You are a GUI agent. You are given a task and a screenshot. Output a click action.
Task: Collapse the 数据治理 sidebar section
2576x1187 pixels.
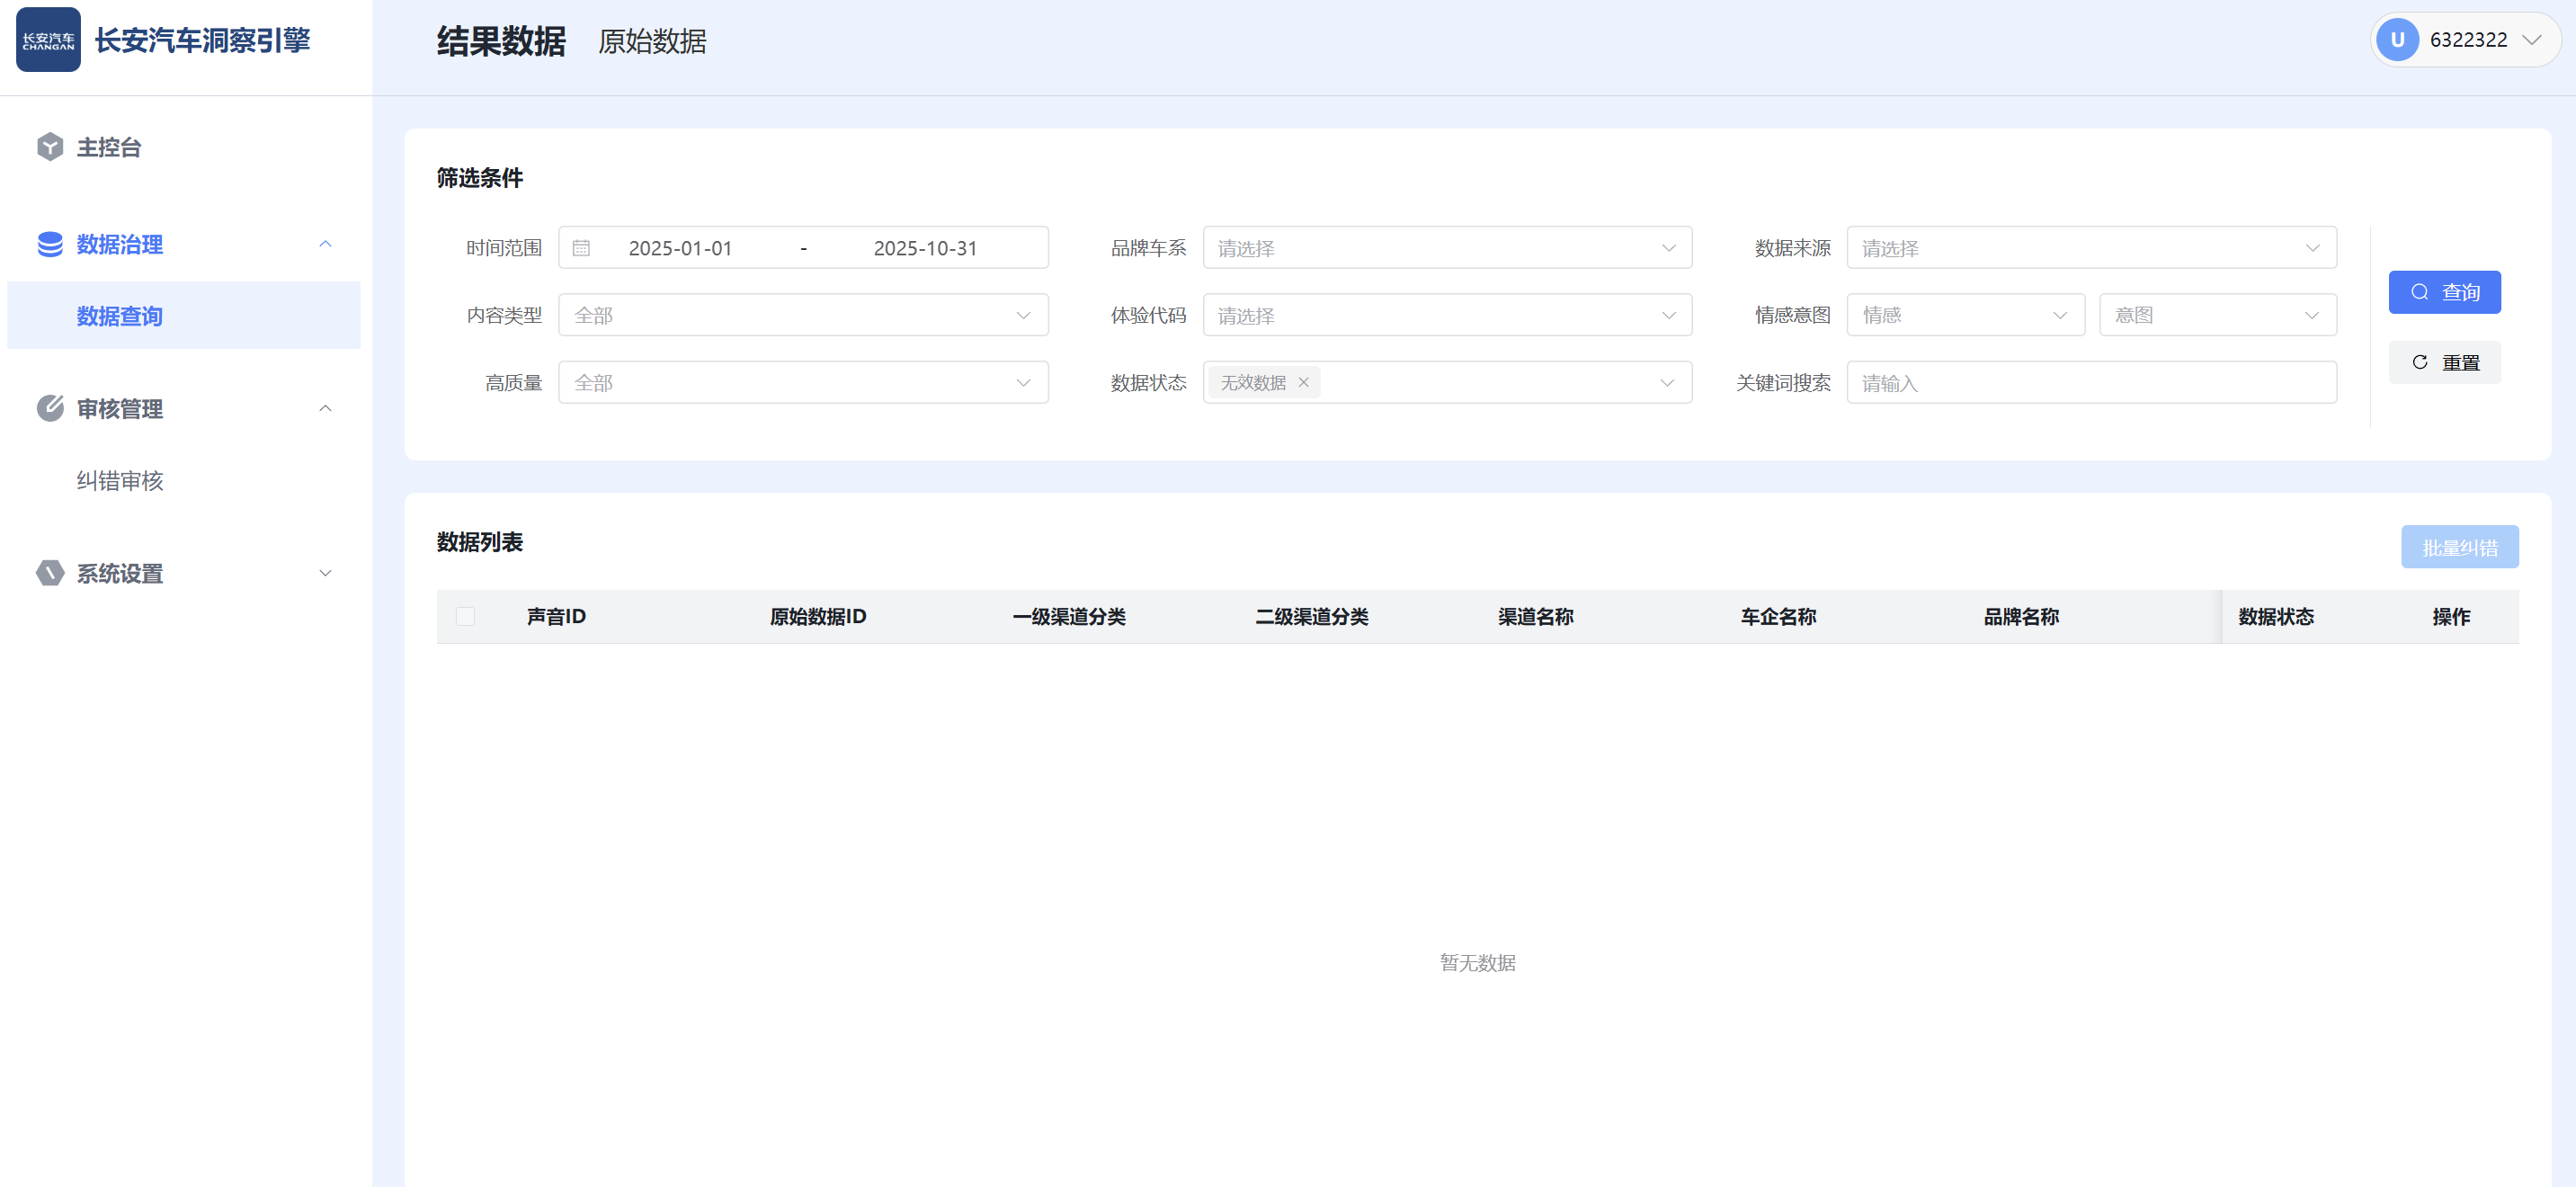(x=325, y=244)
